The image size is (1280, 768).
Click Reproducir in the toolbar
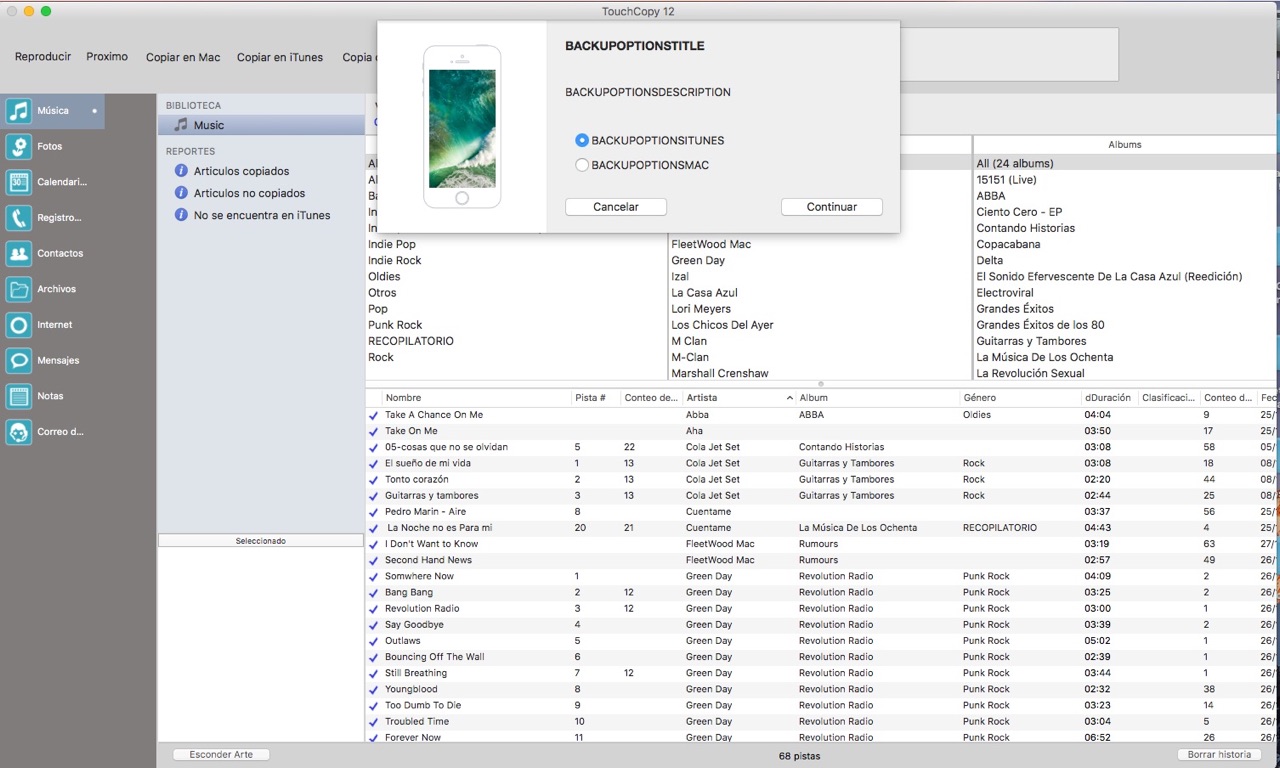pyautogui.click(x=43, y=57)
